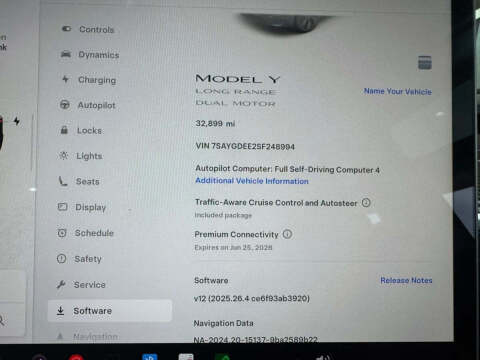Open the Release Notes link
This screenshot has height=360, width=480.
[x=406, y=280]
